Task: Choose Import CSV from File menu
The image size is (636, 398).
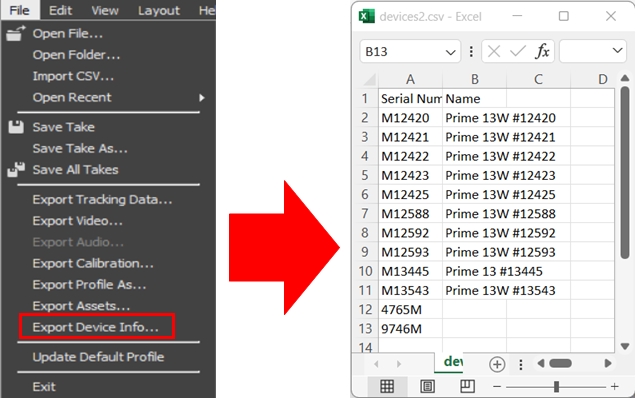Action: pos(73,76)
